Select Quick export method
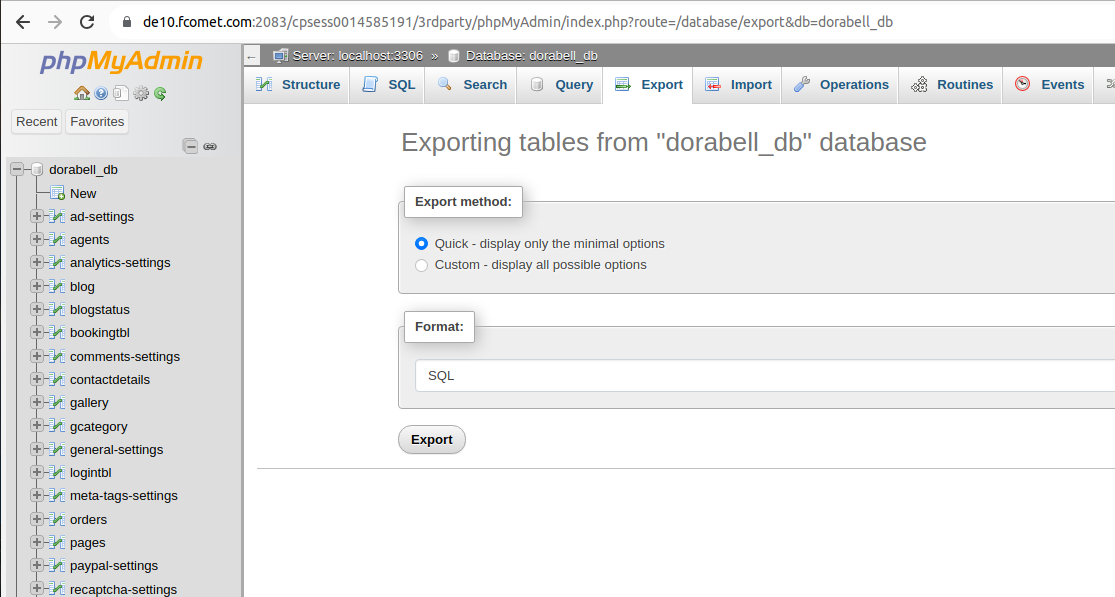Image resolution: width=1115 pixels, height=597 pixels. 421,243
